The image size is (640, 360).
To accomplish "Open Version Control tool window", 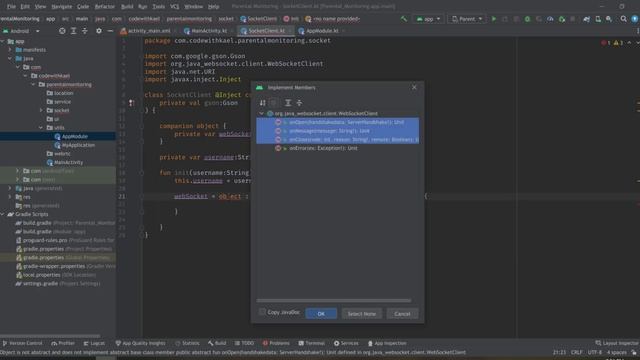I will 22,343.
